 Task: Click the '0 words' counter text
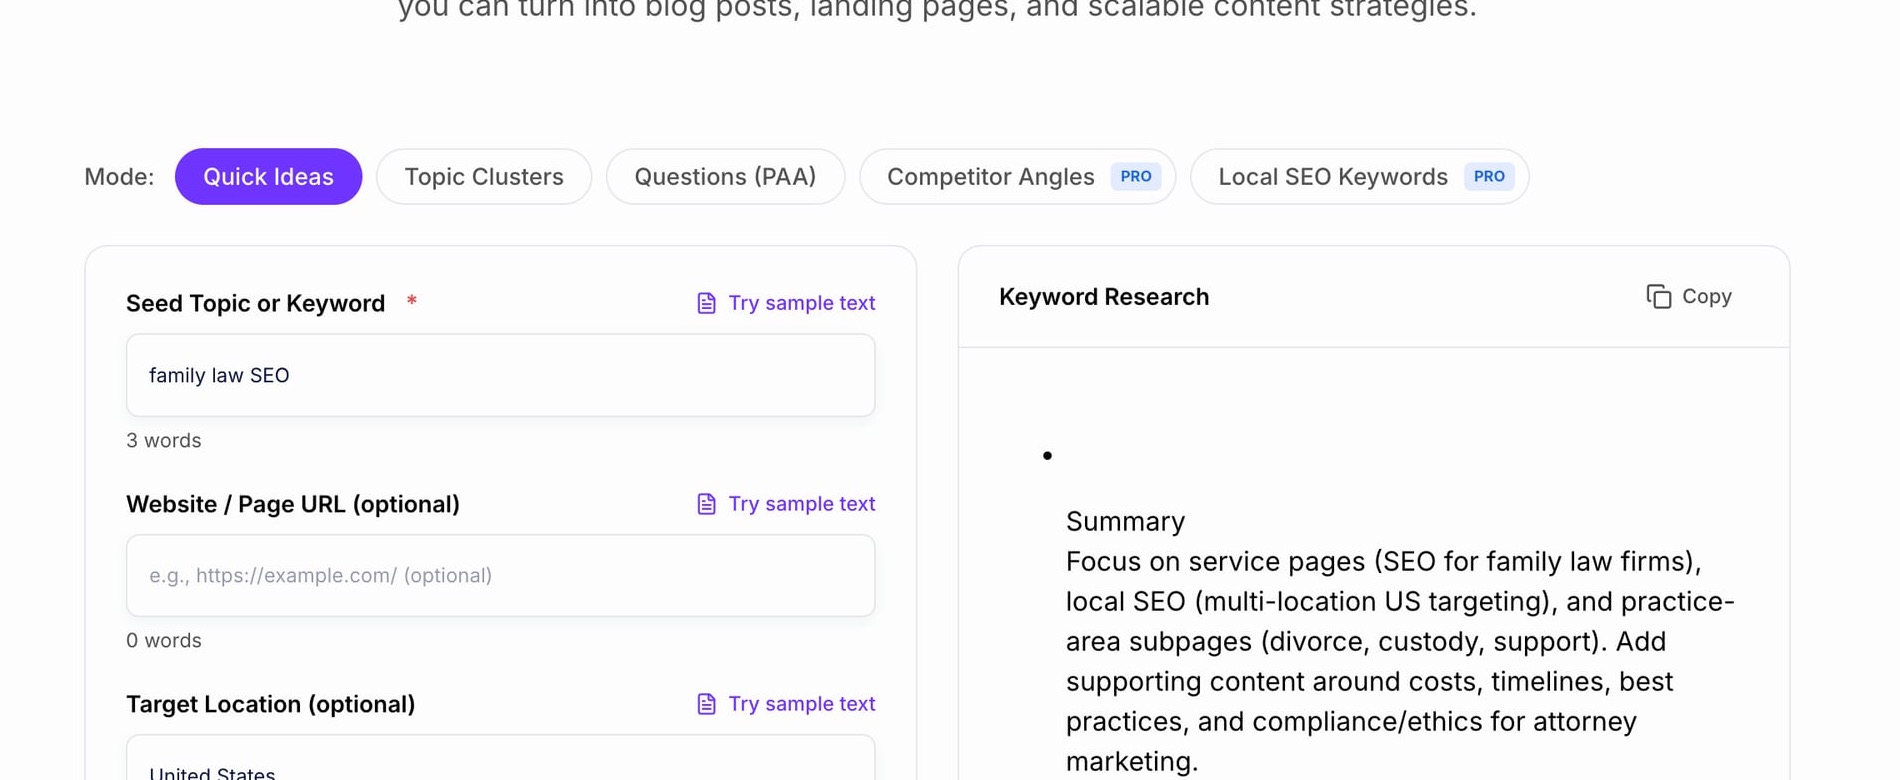click(163, 640)
